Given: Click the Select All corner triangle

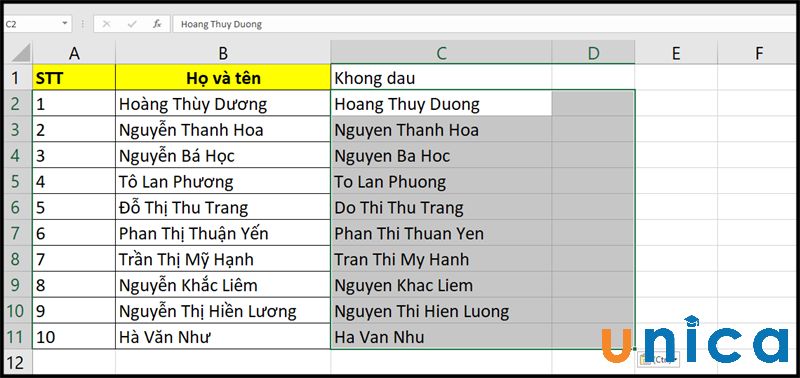Looking at the screenshot, I should (20, 53).
